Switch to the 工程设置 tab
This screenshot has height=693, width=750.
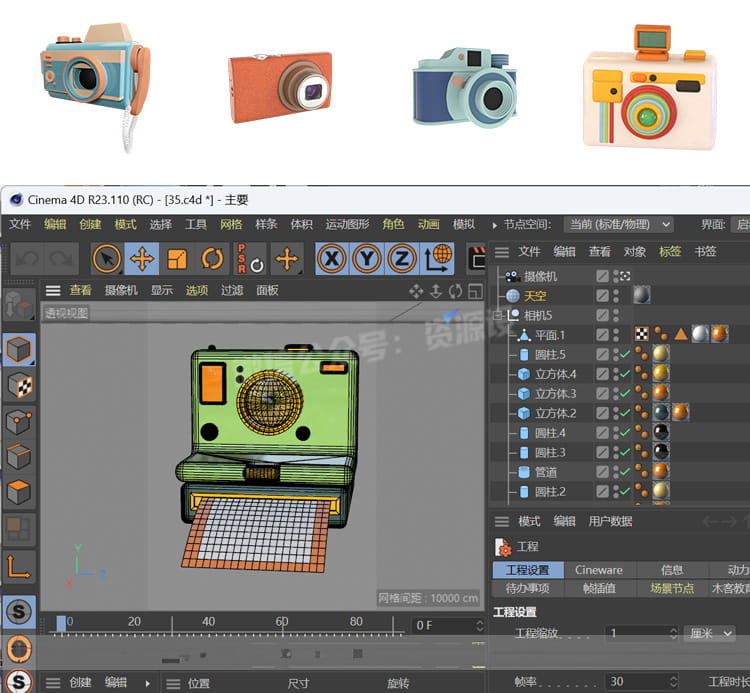click(528, 570)
